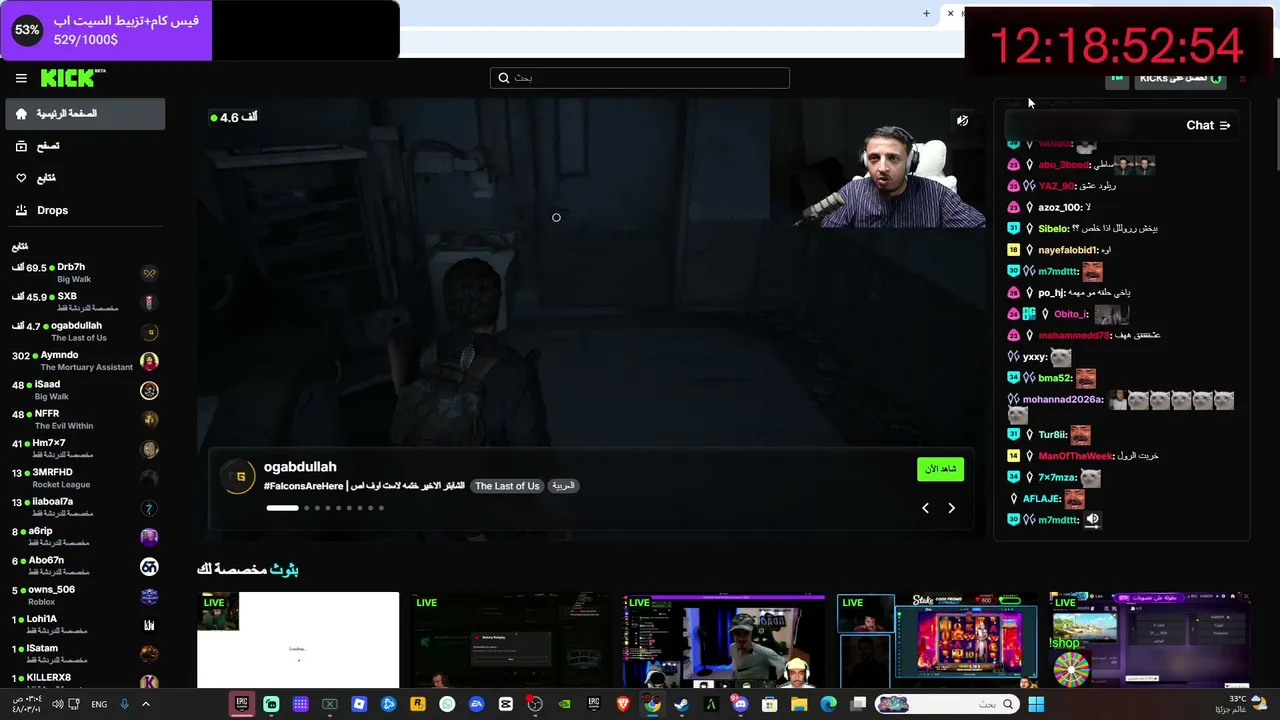This screenshot has height=720, width=1280.
Task: Select KILLERX8 channel in sidebar
Action: pyautogui.click(x=85, y=681)
